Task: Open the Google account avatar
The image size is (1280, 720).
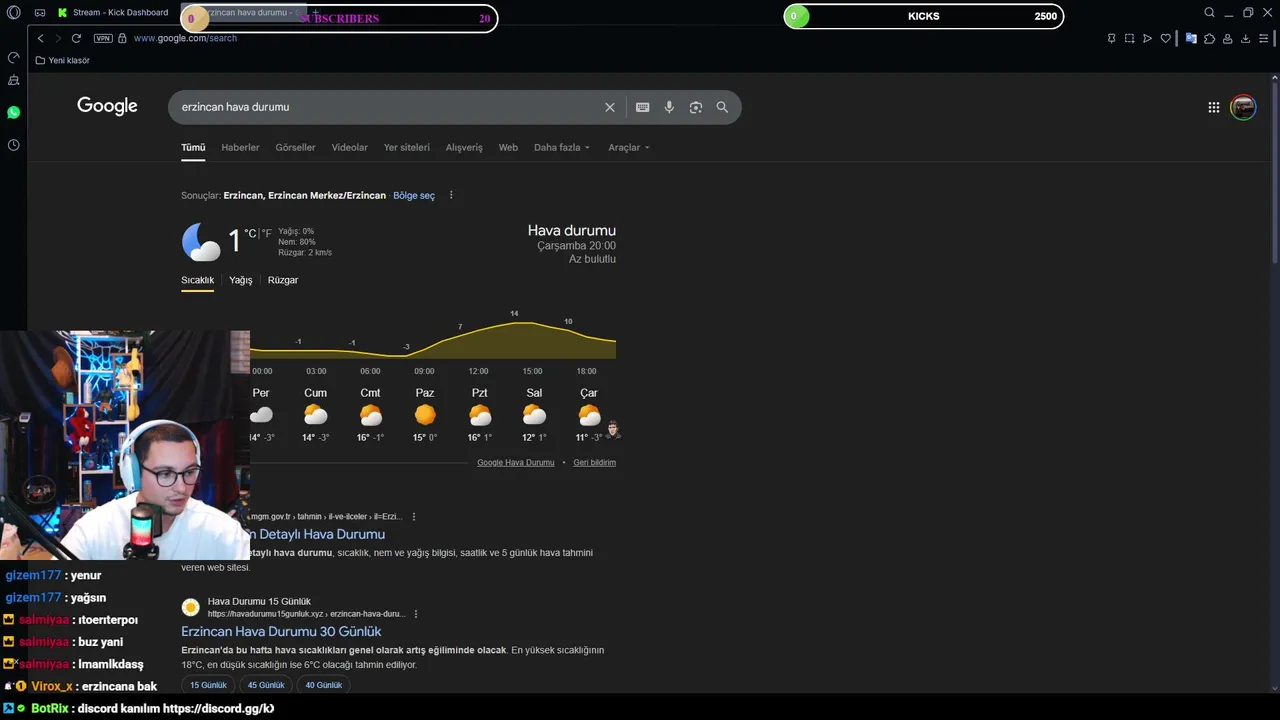Action: 1243,107
